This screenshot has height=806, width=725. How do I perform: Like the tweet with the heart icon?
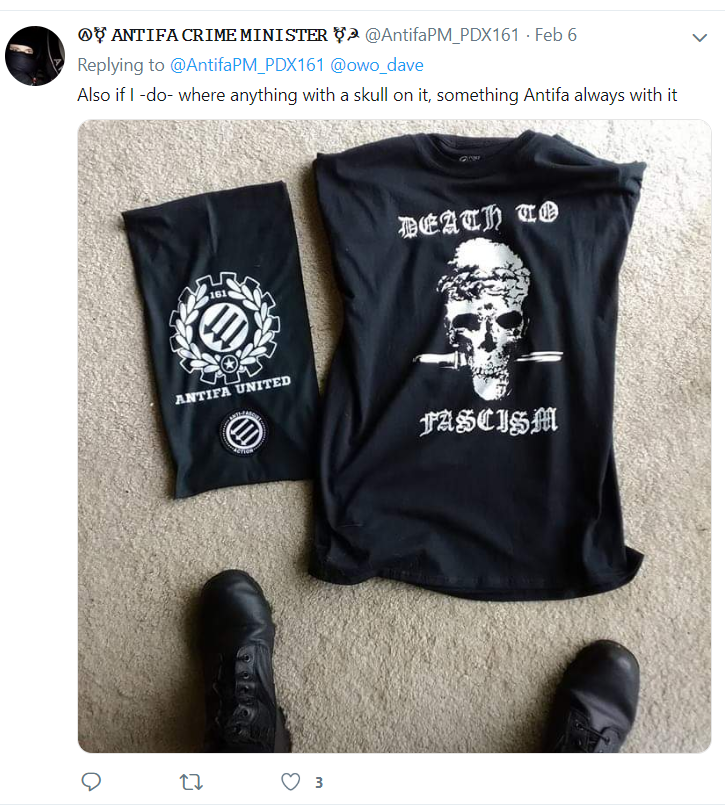click(x=291, y=782)
